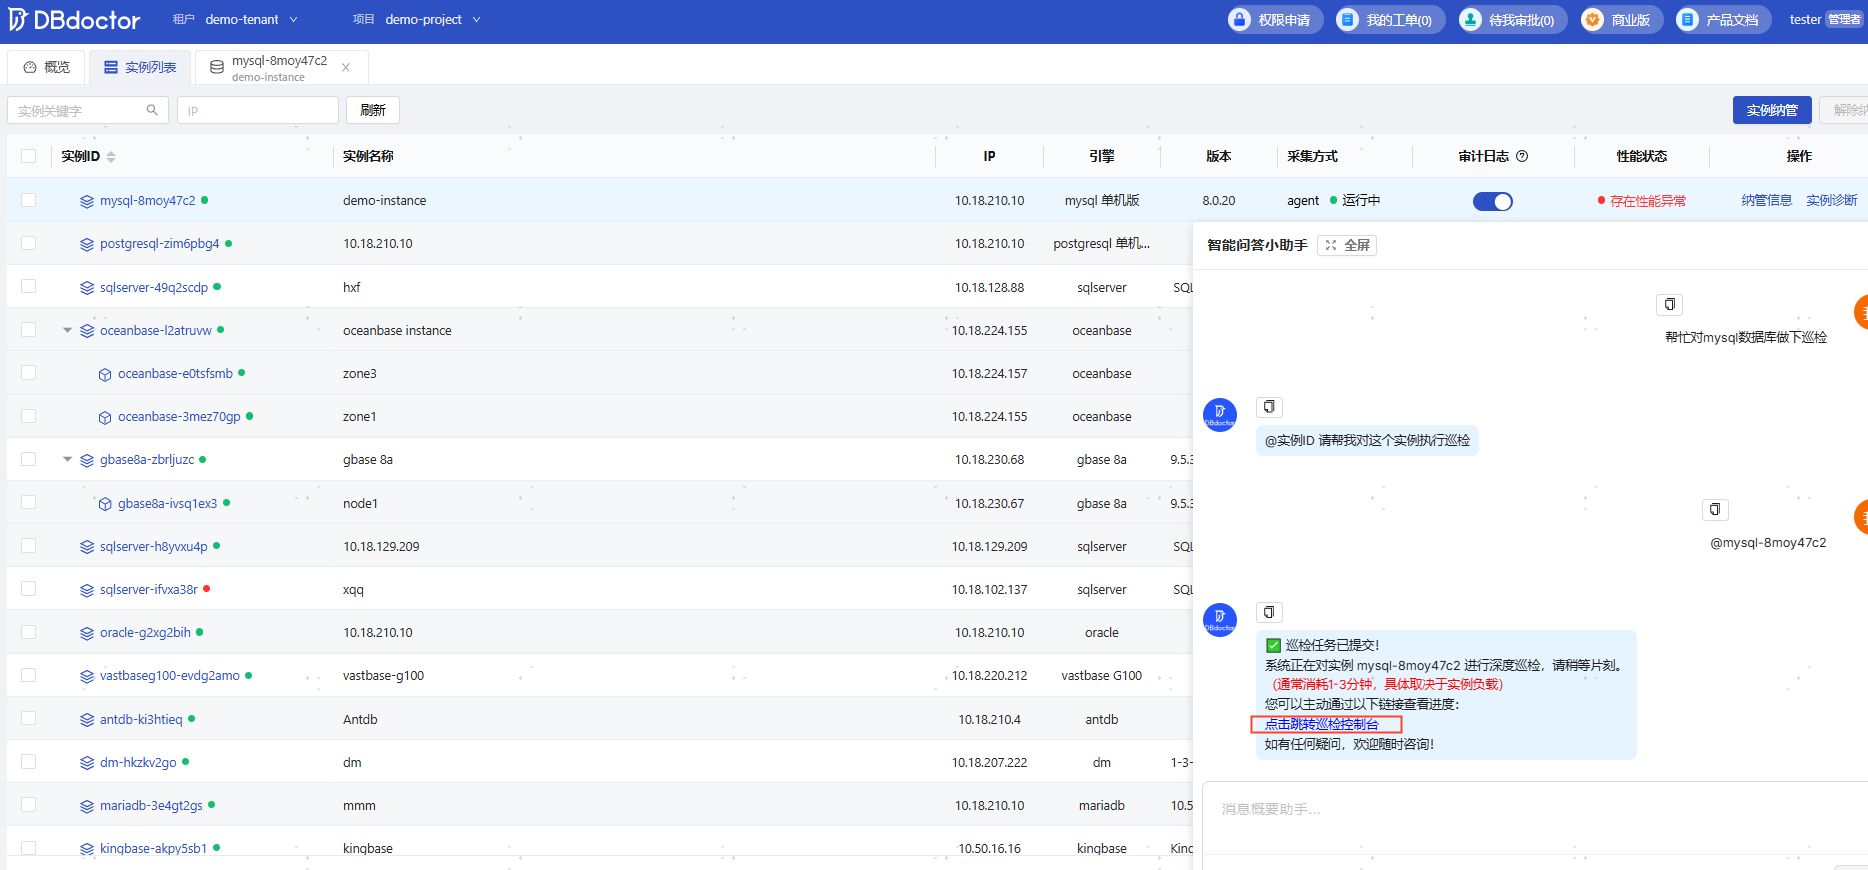Click the IP filter input field
This screenshot has height=870, width=1868.
[x=258, y=110]
